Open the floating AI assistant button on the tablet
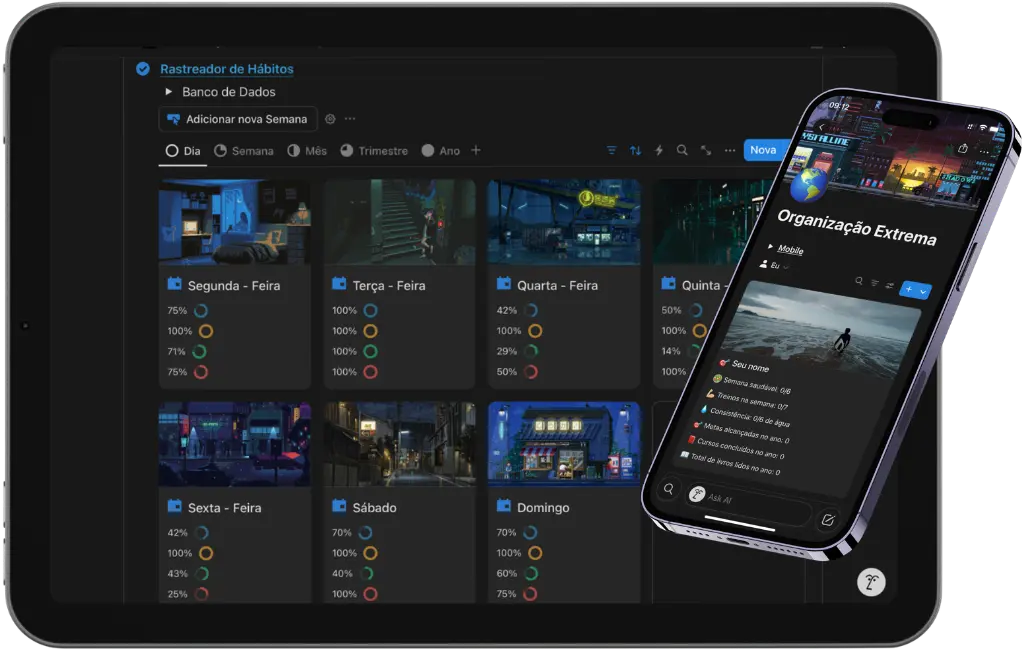 [x=871, y=582]
